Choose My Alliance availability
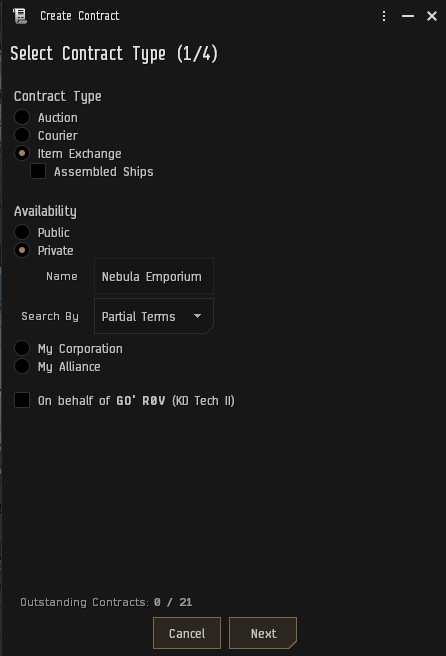Screen dimensions: 446x656 tap(22, 366)
